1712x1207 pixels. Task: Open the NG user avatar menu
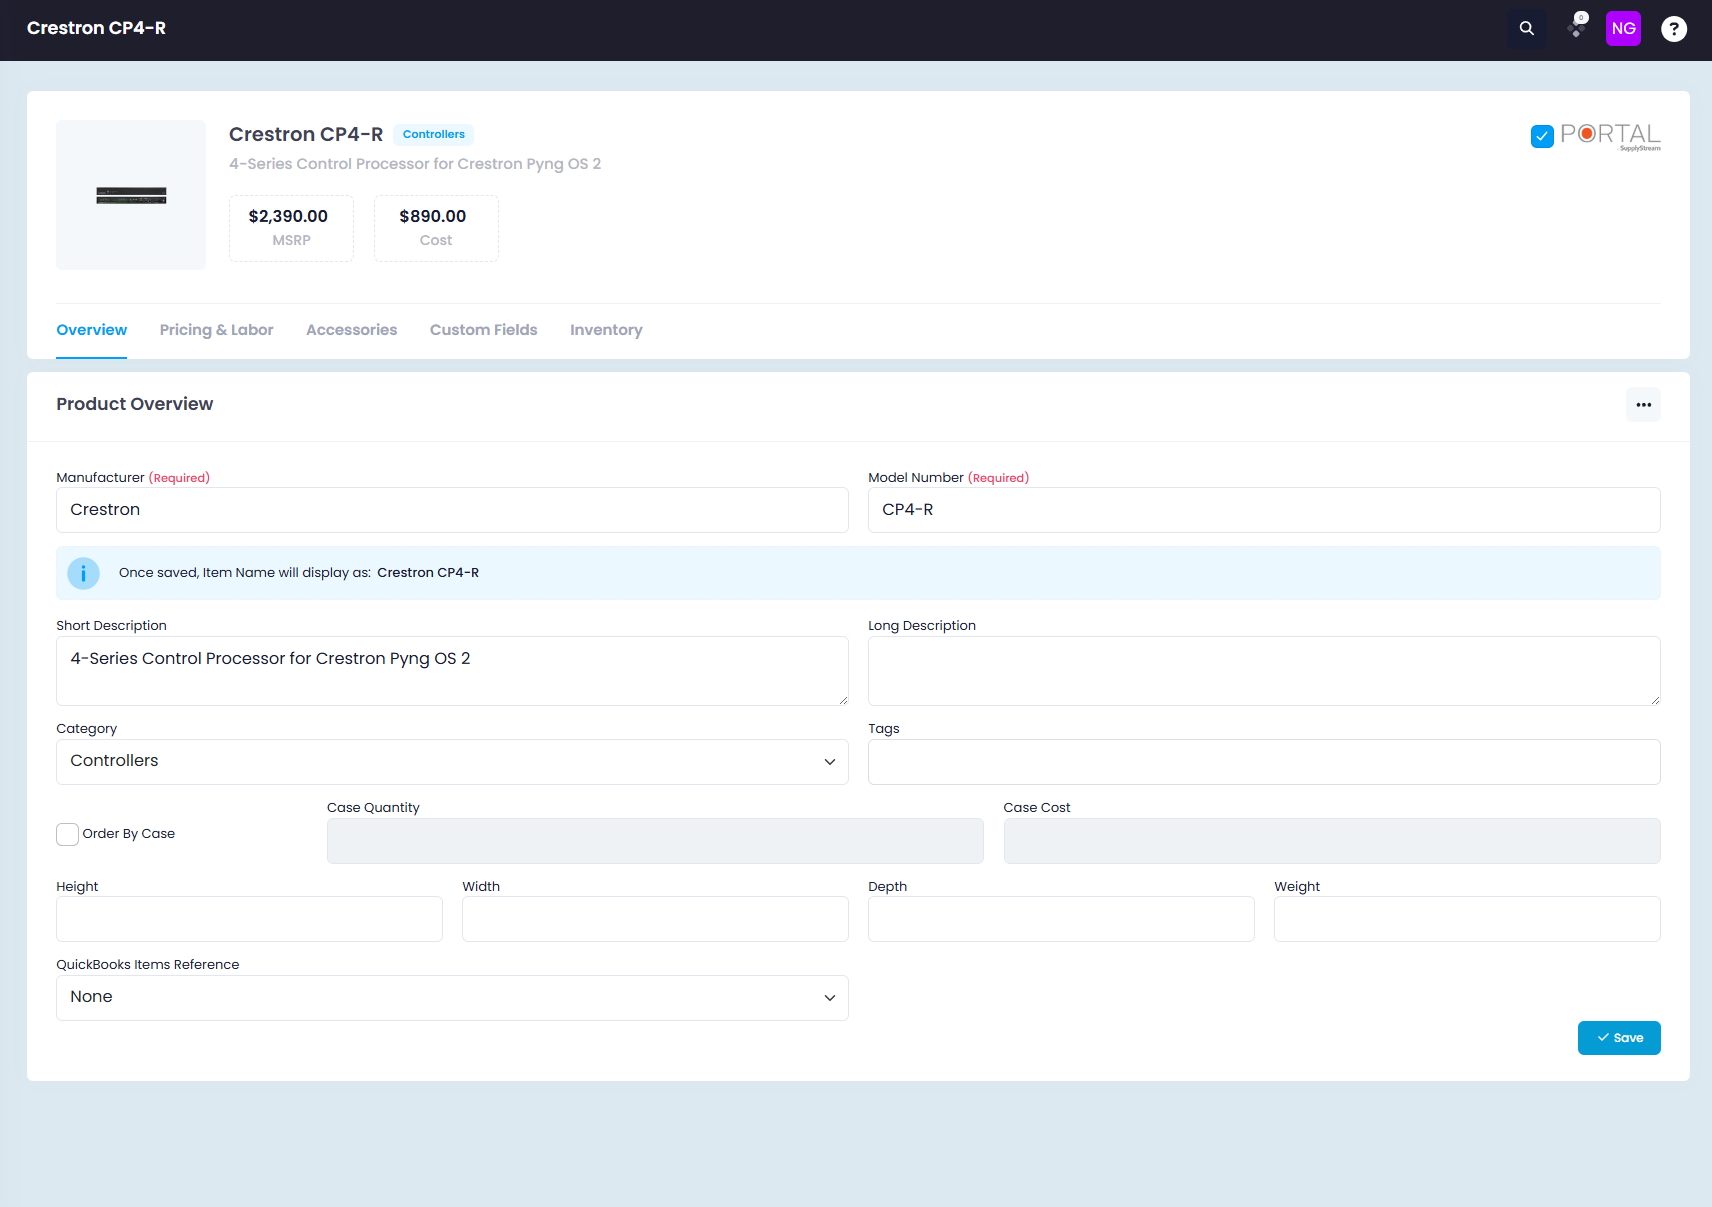pos(1623,29)
